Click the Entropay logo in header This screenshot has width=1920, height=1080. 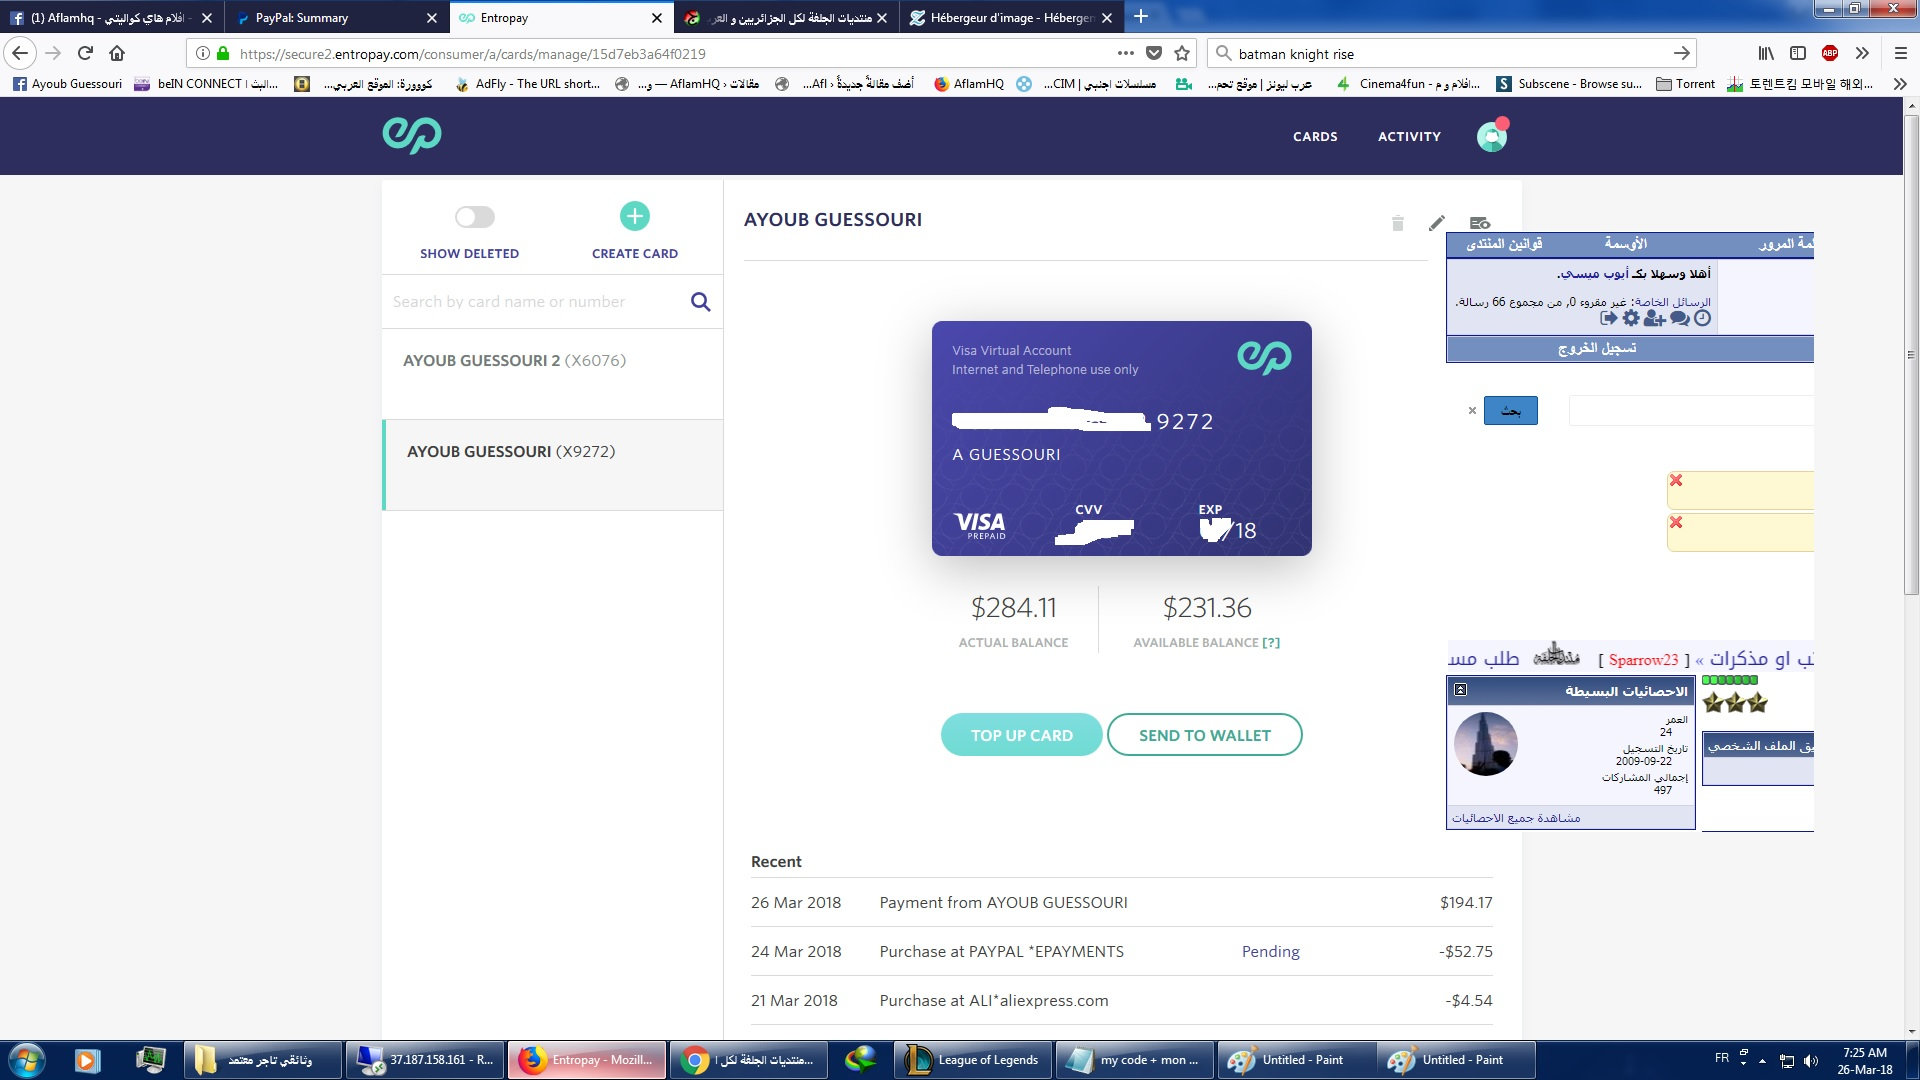coord(411,135)
